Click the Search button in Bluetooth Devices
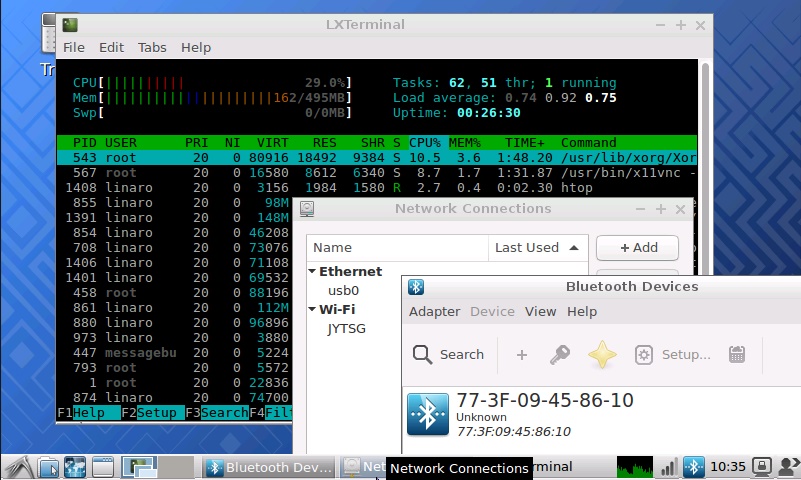Image resolution: width=801 pixels, height=480 pixels. pyautogui.click(x=448, y=354)
